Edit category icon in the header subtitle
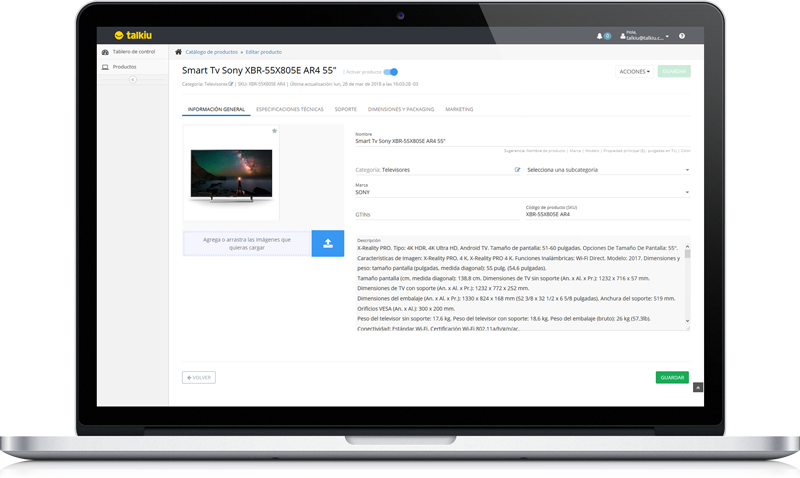This screenshot has width=800, height=478. pyautogui.click(x=231, y=84)
